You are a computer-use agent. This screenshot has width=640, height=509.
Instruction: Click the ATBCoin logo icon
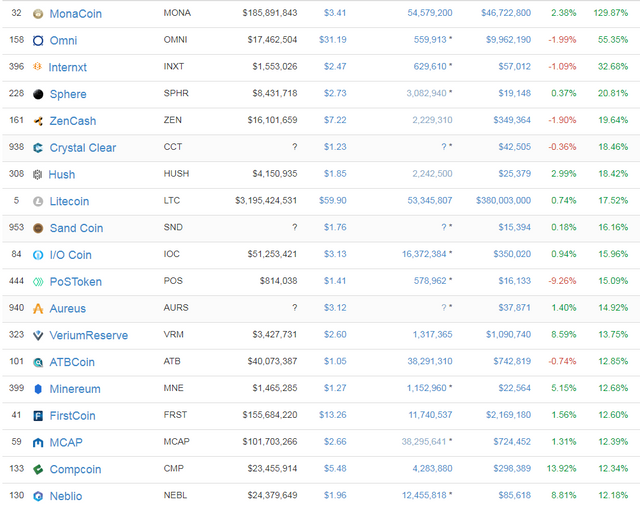38,362
